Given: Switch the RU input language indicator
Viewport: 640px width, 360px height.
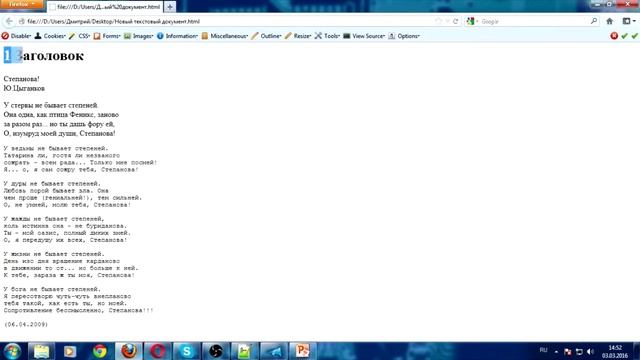Looking at the screenshot, I should tap(543, 350).
